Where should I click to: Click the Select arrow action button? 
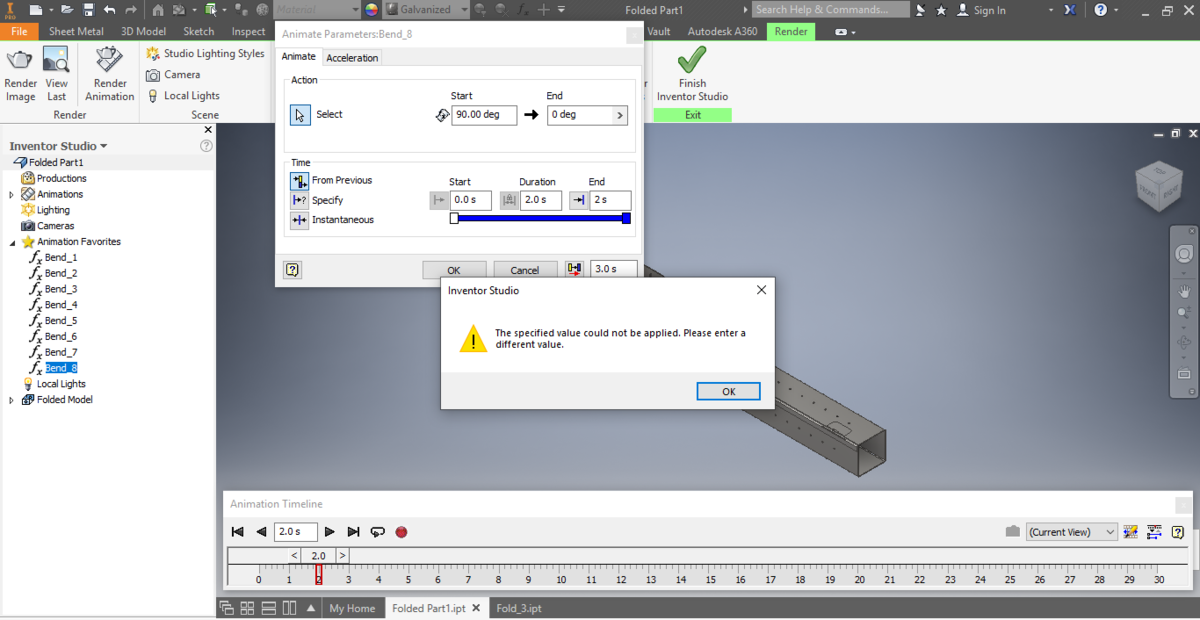tap(300, 115)
